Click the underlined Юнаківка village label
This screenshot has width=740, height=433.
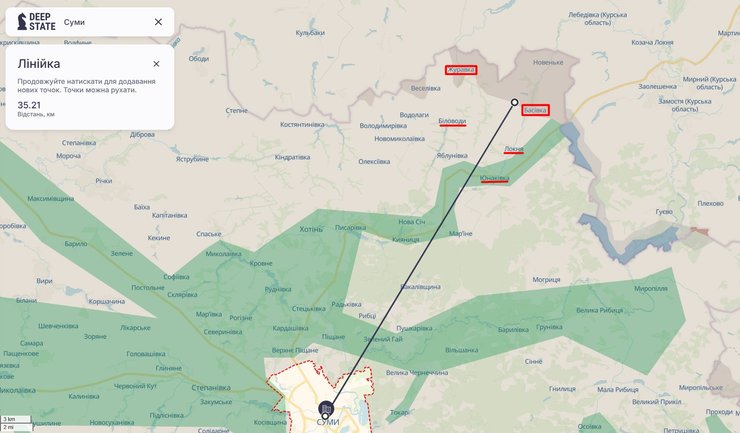coord(494,178)
